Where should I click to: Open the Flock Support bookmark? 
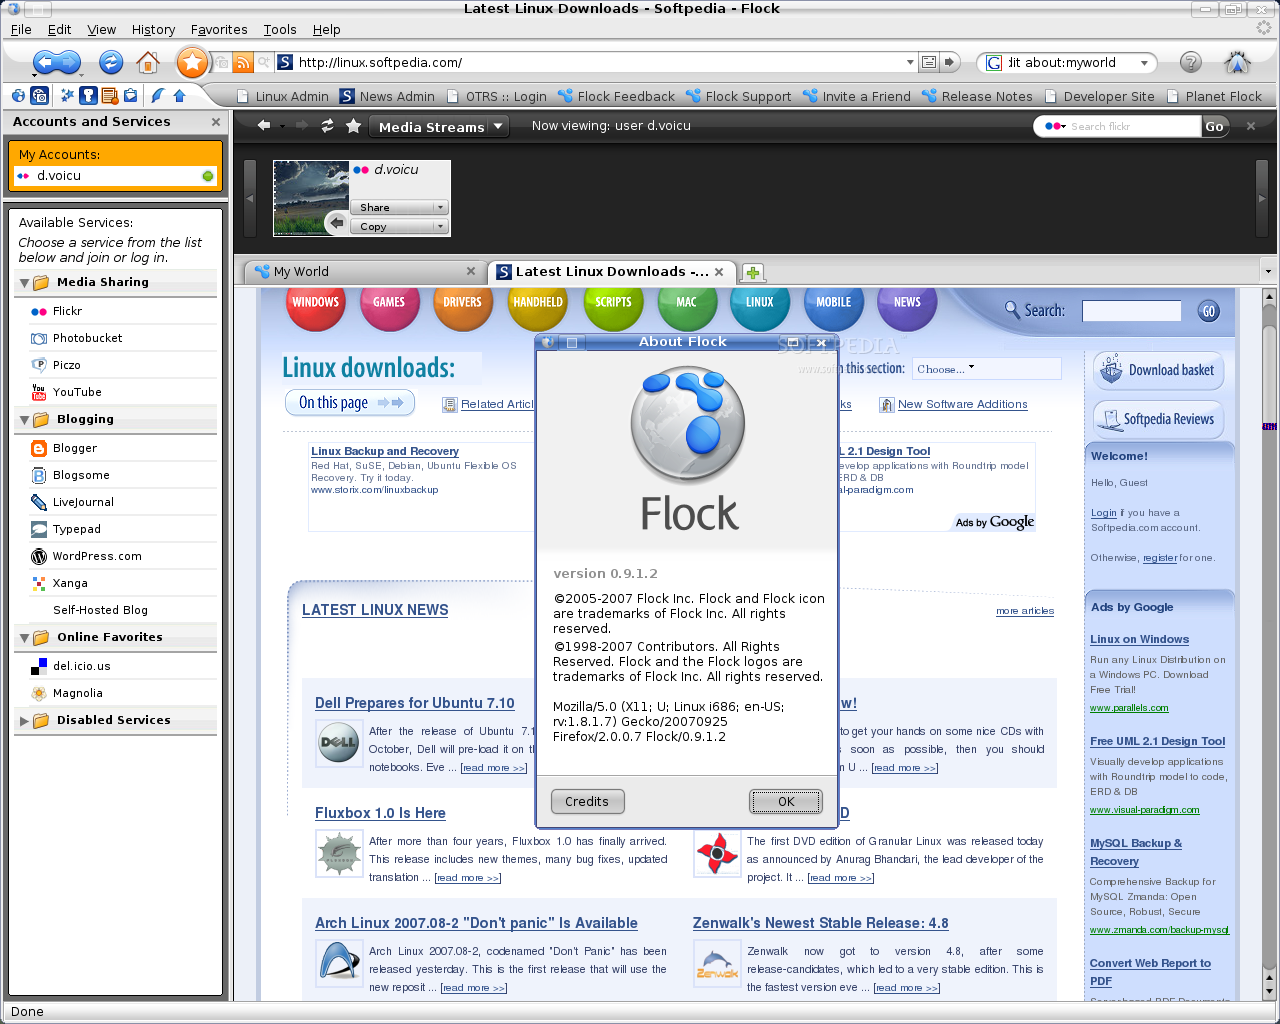739,97
